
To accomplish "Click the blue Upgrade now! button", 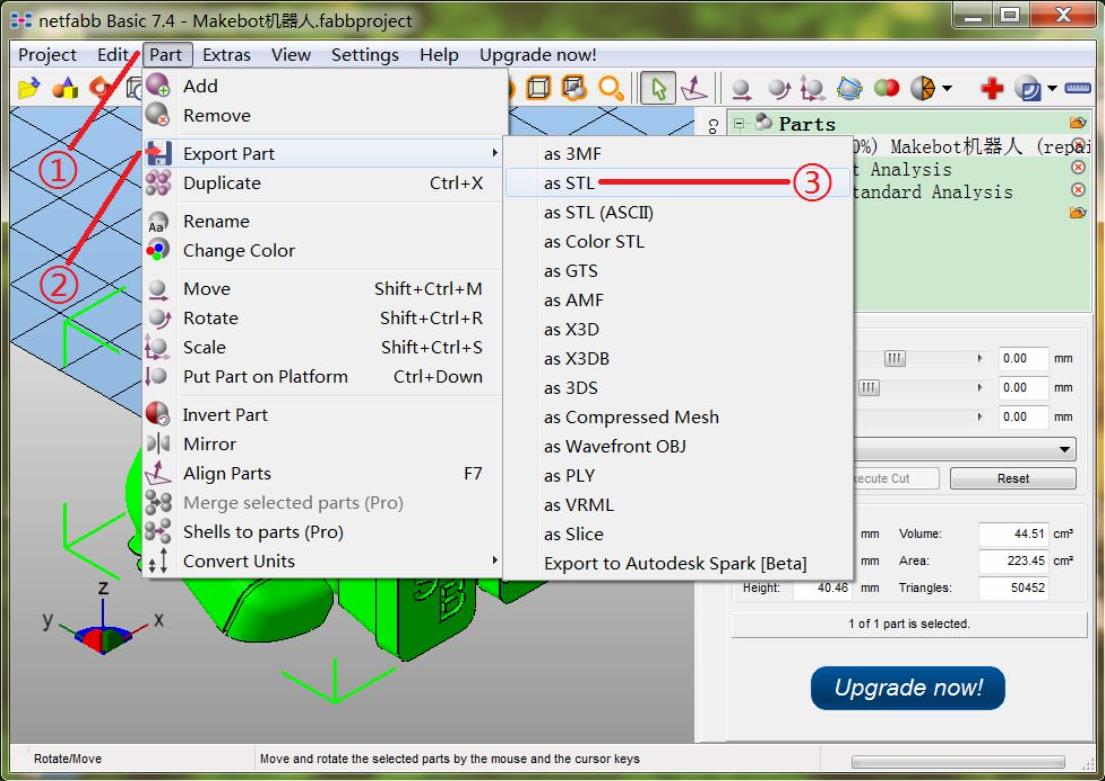I will [x=908, y=687].
